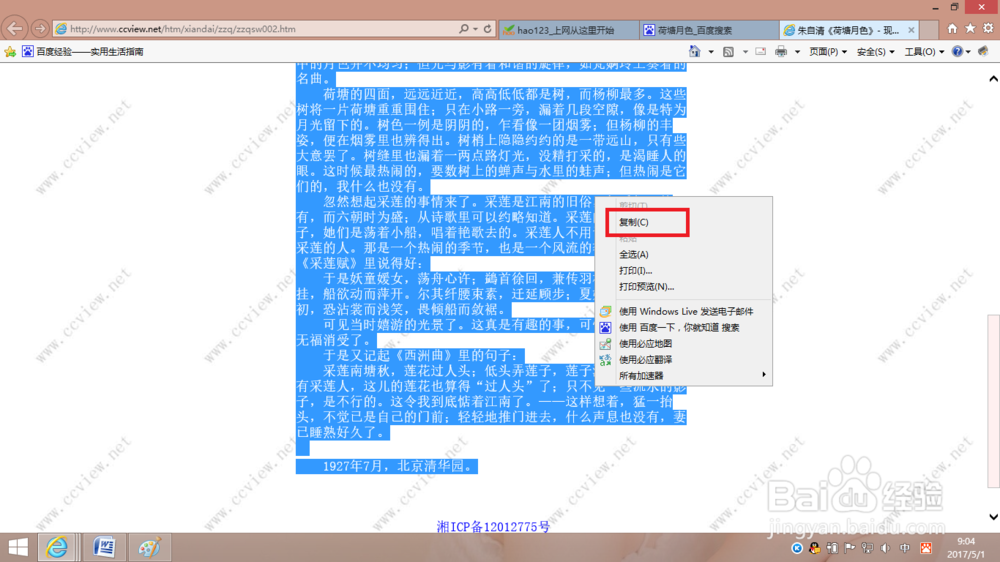Click the vertical scrollbar thumb
The width and height of the screenshot is (1000, 562).
coord(993,401)
